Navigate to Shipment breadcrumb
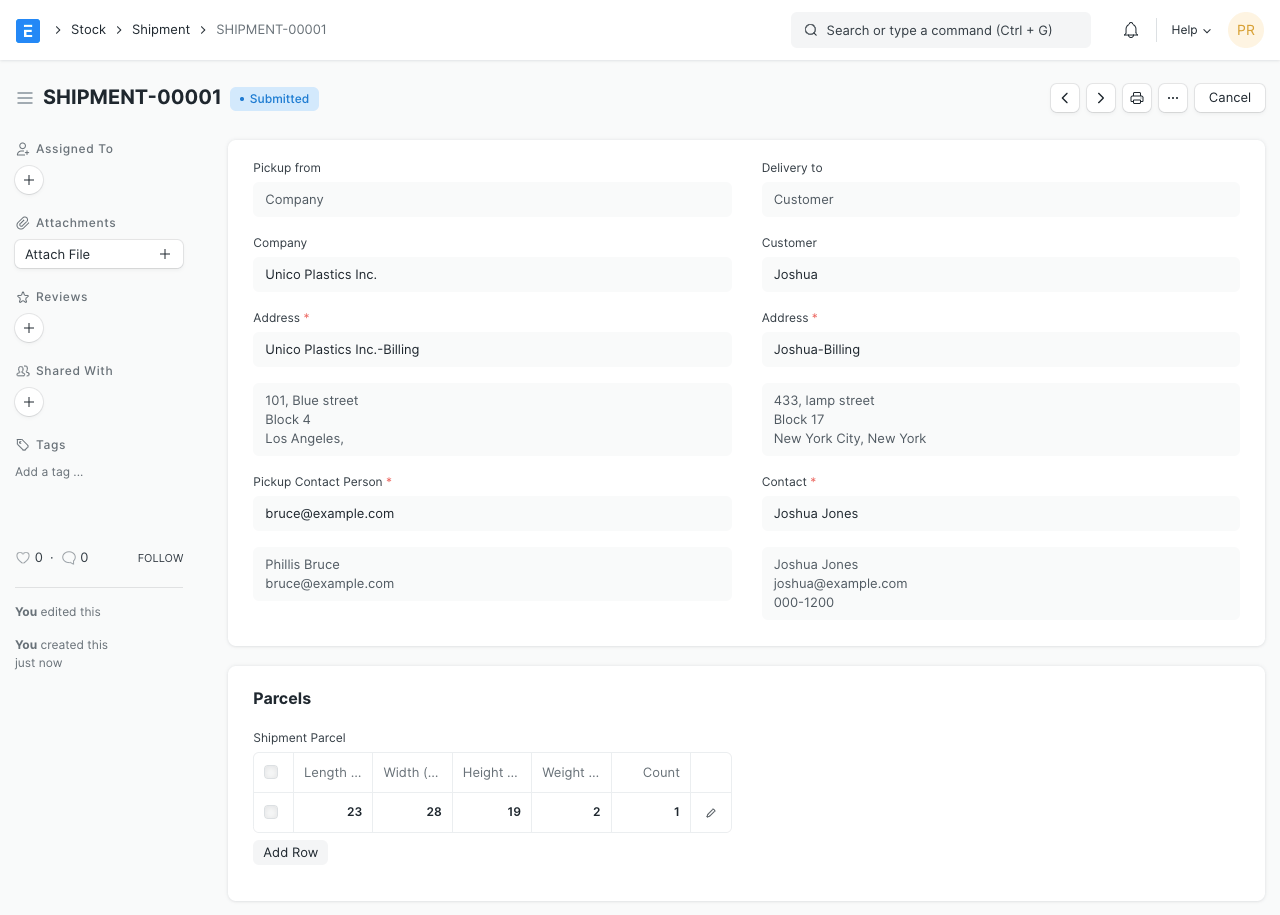 point(161,30)
